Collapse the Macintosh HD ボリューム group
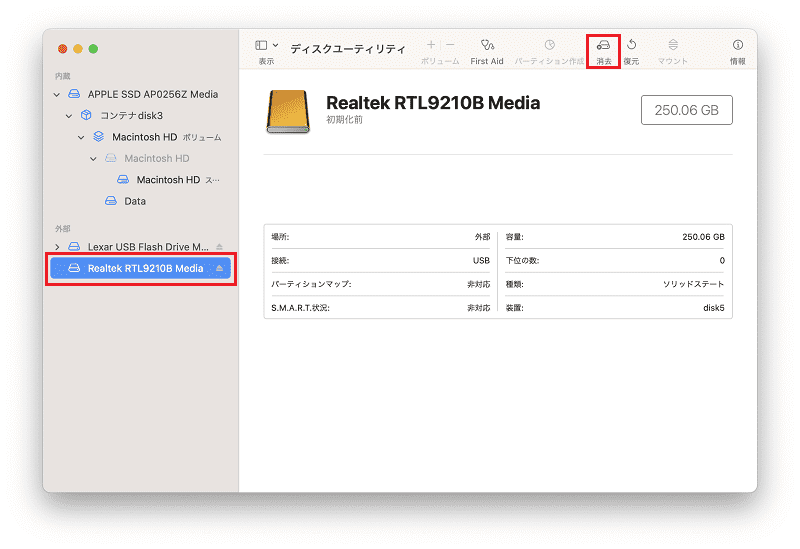Image resolution: width=800 pixels, height=549 pixels. click(81, 137)
